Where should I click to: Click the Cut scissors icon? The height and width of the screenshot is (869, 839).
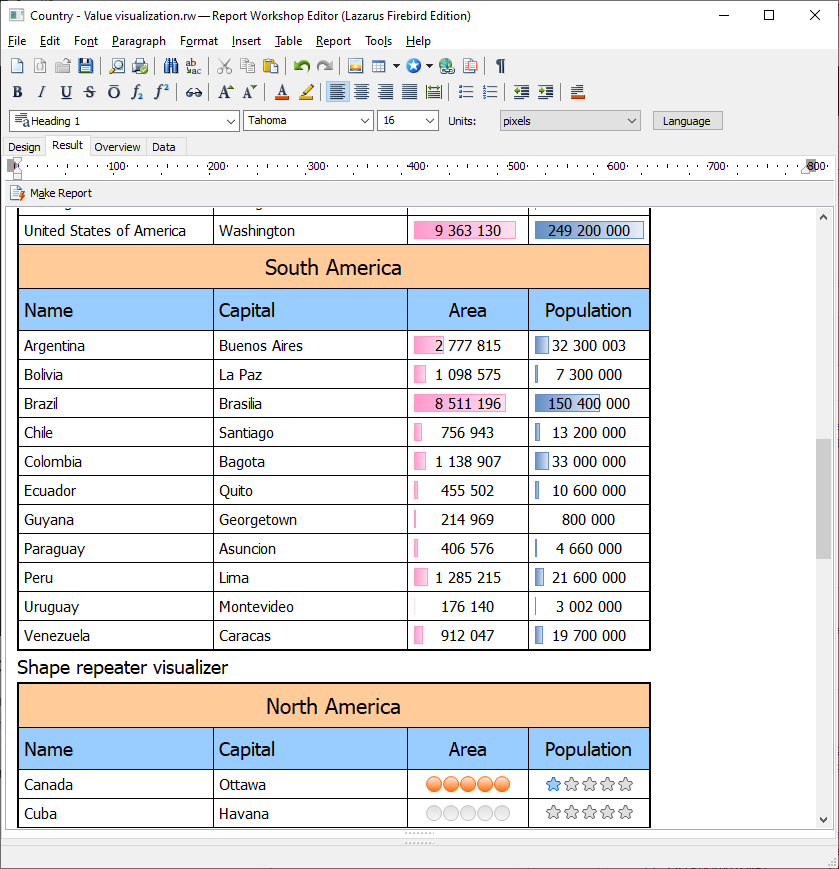click(225, 66)
